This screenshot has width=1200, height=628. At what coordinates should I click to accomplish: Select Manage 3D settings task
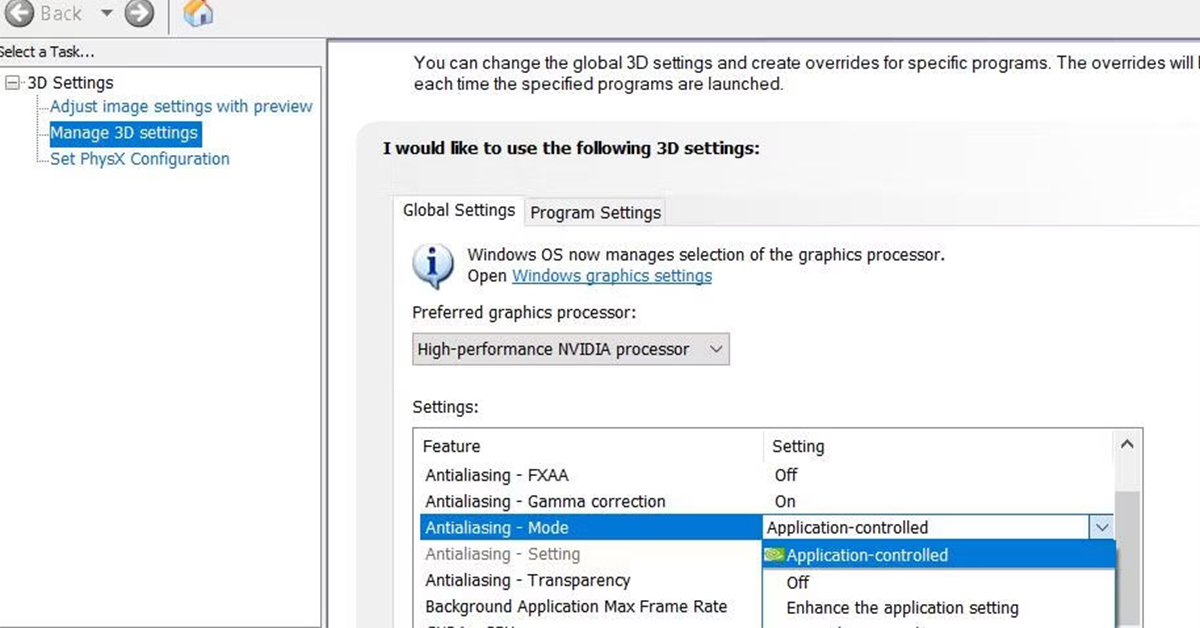[123, 132]
